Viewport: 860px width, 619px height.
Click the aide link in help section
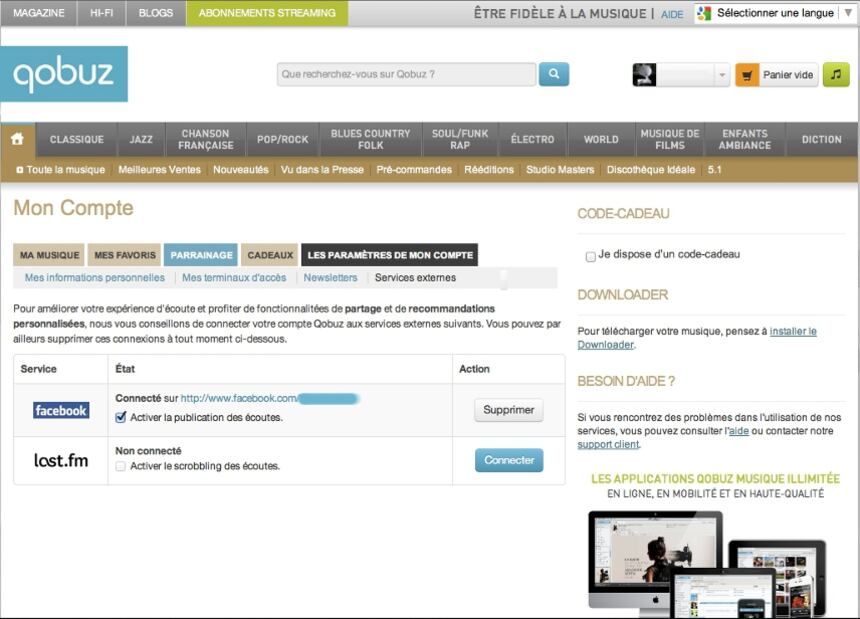(x=739, y=431)
